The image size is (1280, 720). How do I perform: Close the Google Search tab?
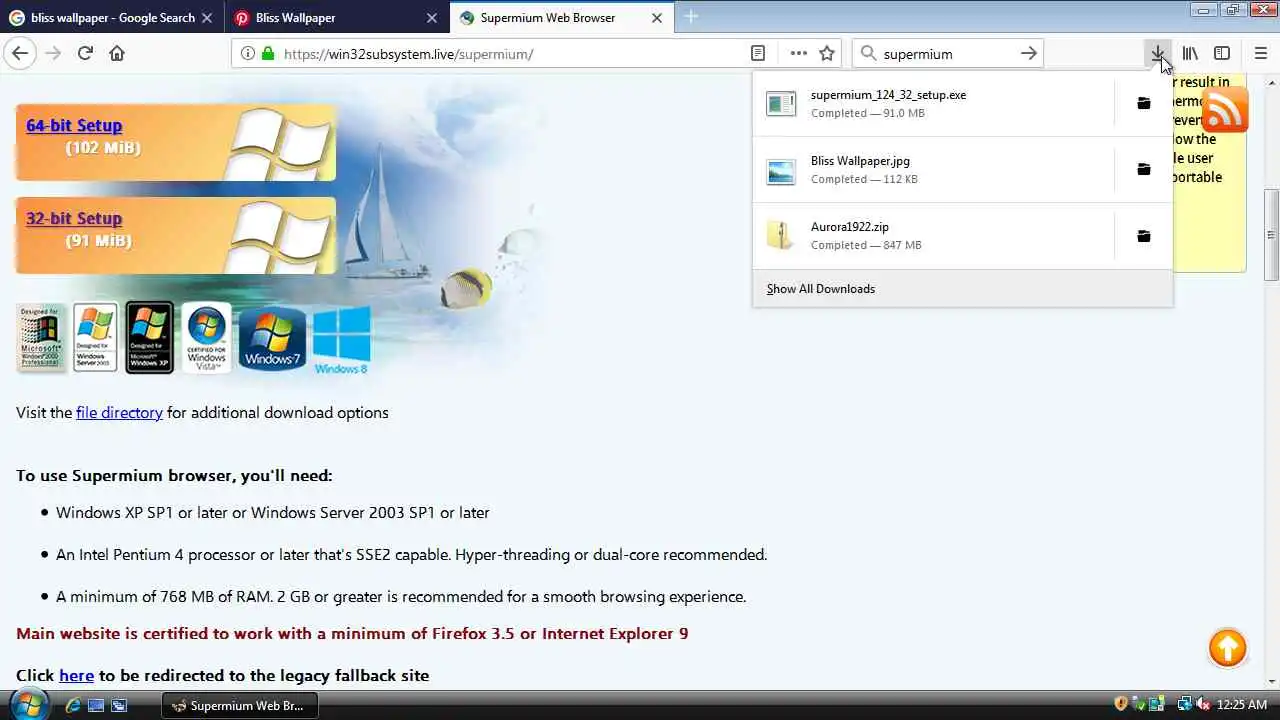click(x=207, y=18)
